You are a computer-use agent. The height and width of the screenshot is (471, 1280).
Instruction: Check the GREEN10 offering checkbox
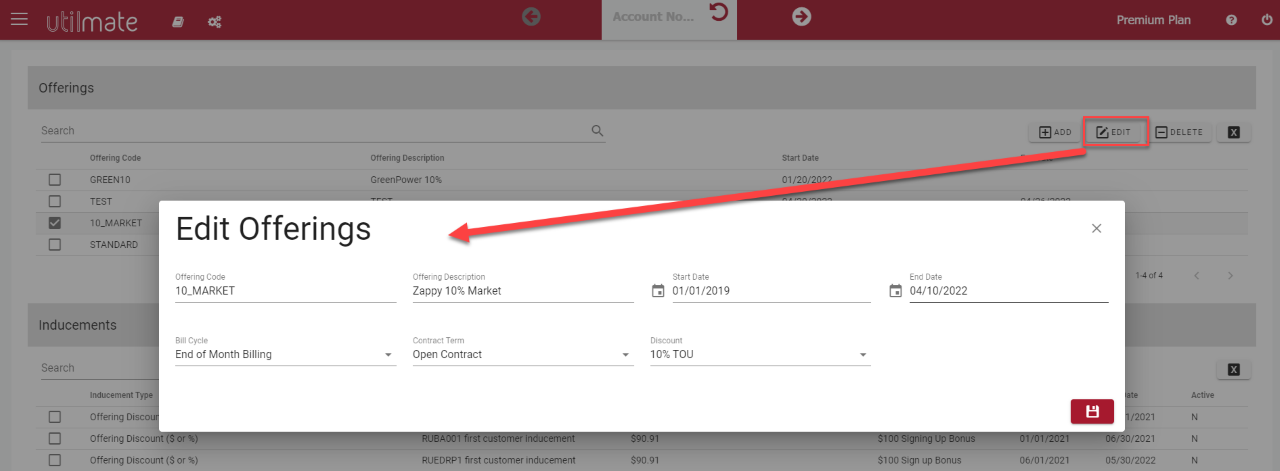(x=55, y=180)
